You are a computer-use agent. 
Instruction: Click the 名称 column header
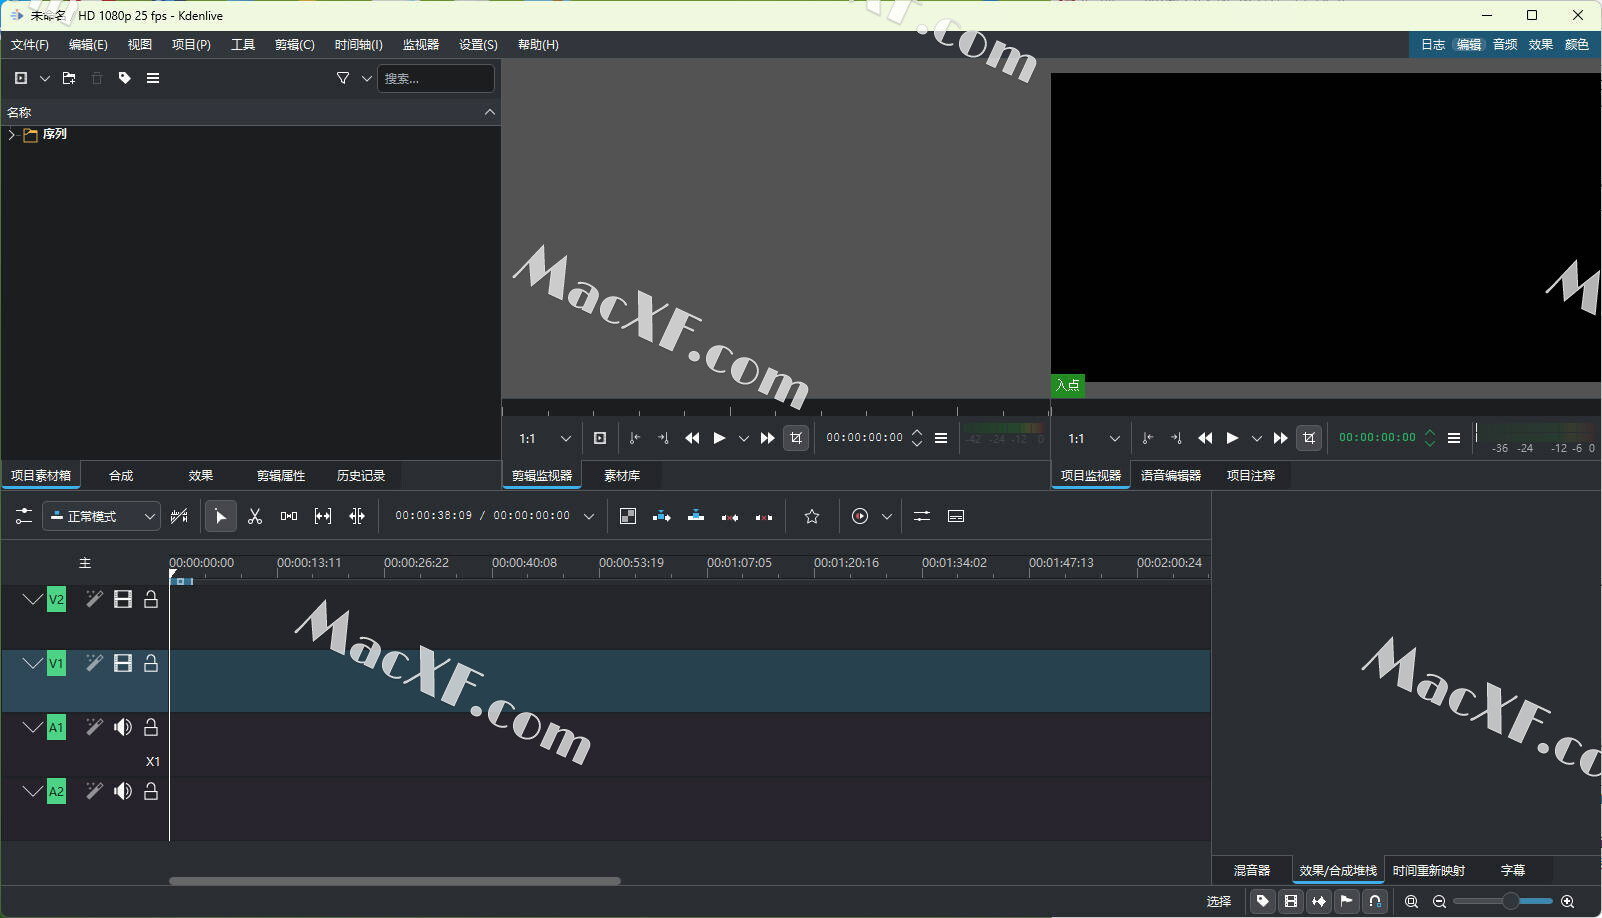tap(251, 112)
